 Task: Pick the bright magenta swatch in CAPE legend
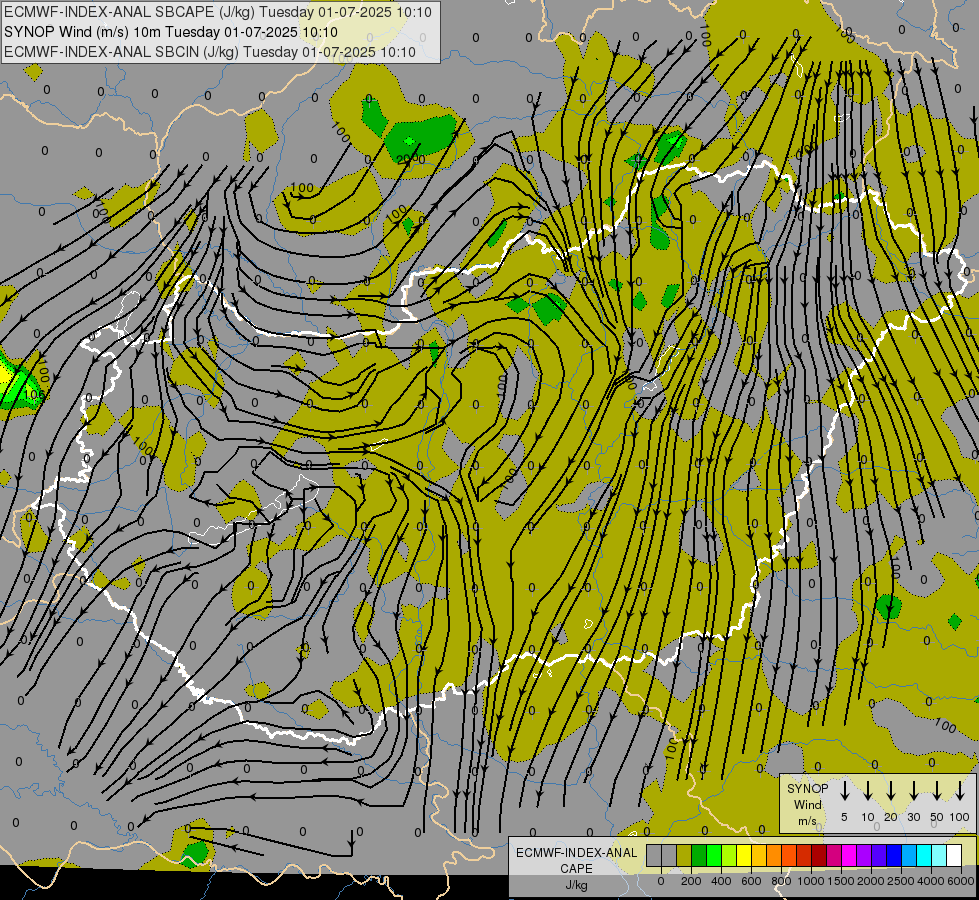(849, 855)
